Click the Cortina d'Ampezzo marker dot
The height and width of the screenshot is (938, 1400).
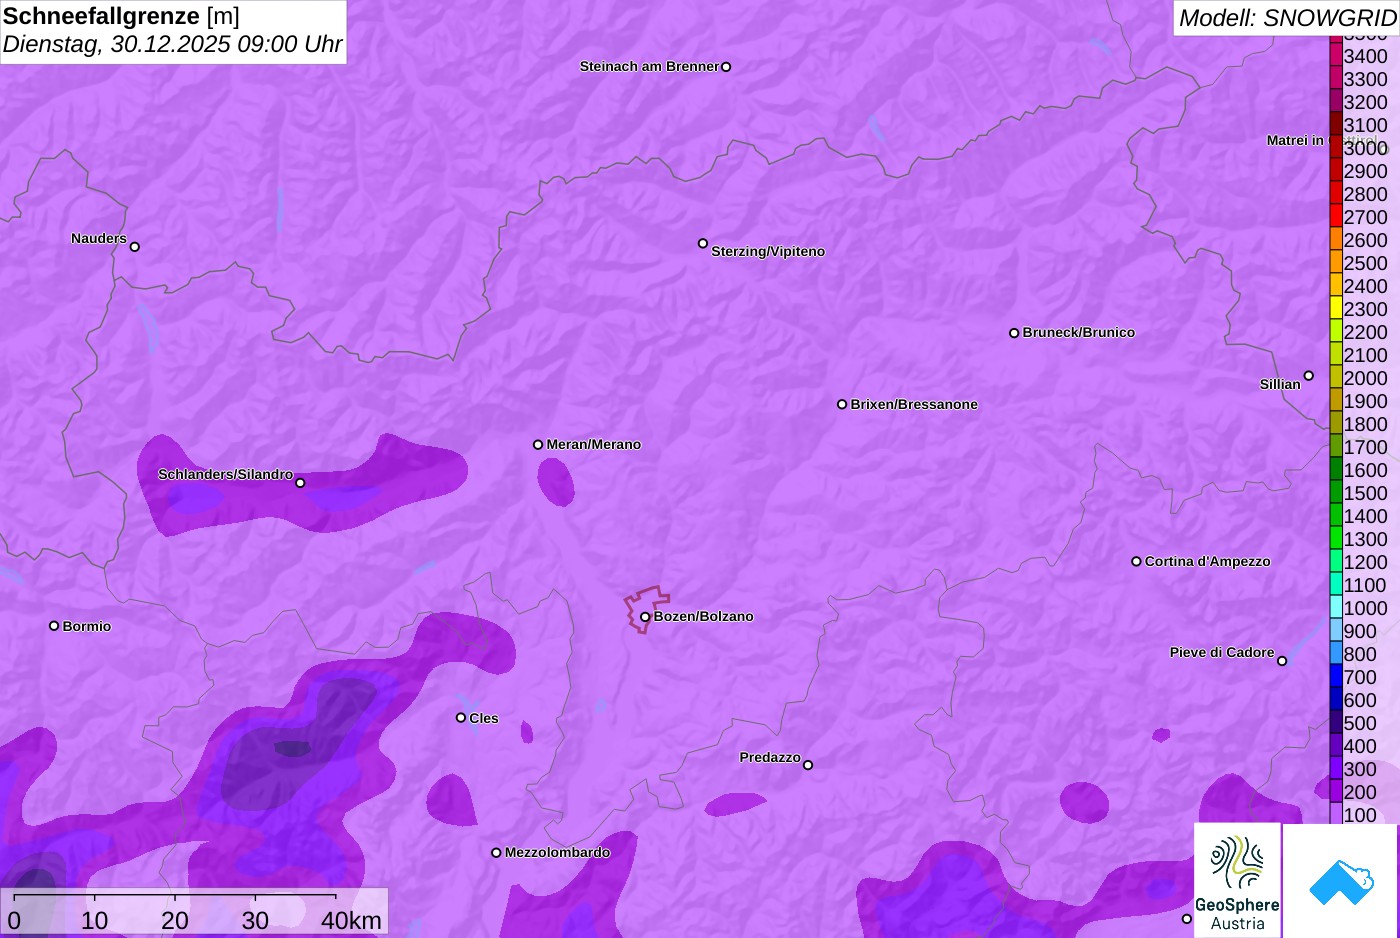pyautogui.click(x=1136, y=561)
